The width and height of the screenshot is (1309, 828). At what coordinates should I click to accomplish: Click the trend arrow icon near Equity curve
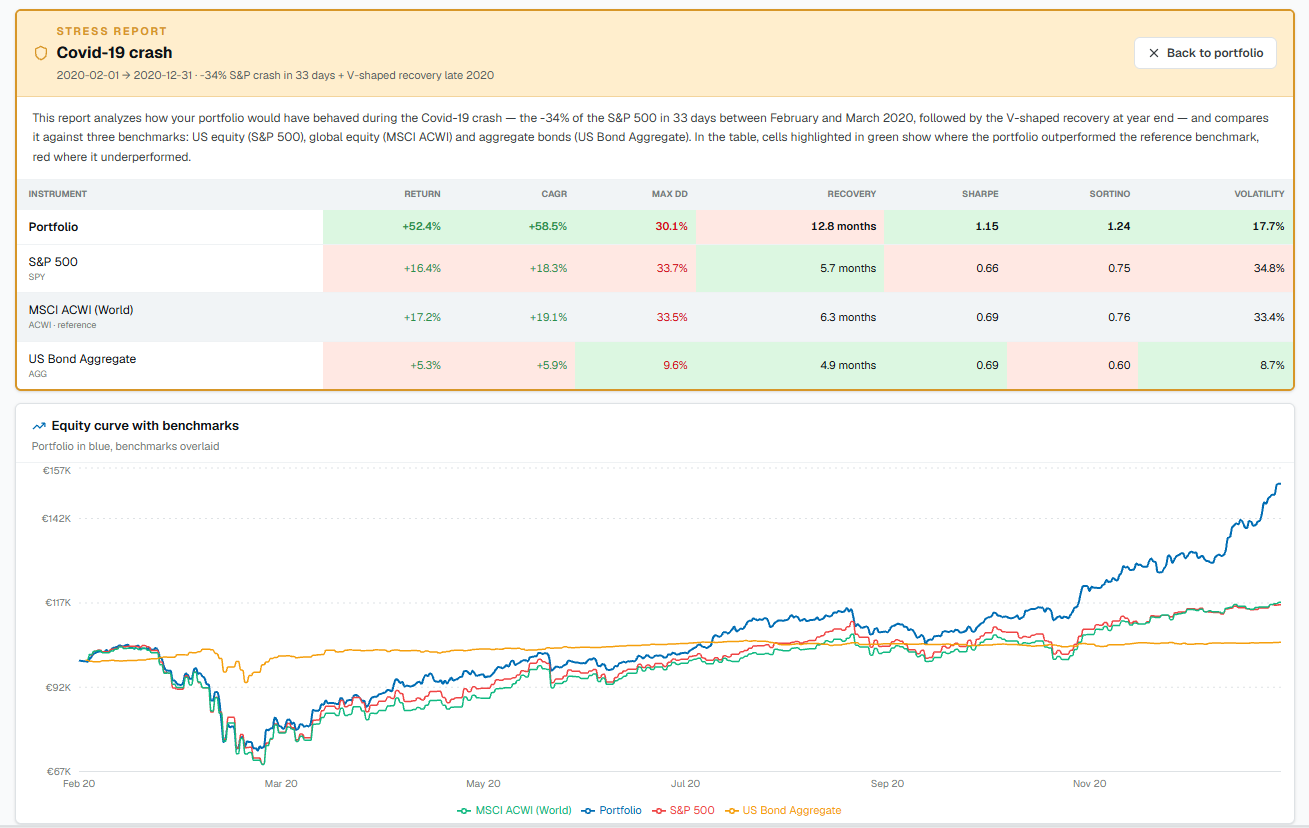(39, 426)
